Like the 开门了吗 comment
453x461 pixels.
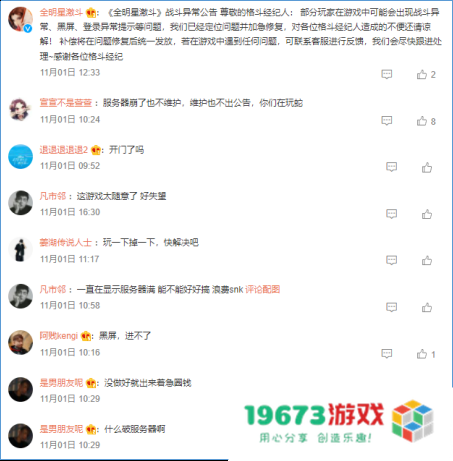point(427,168)
